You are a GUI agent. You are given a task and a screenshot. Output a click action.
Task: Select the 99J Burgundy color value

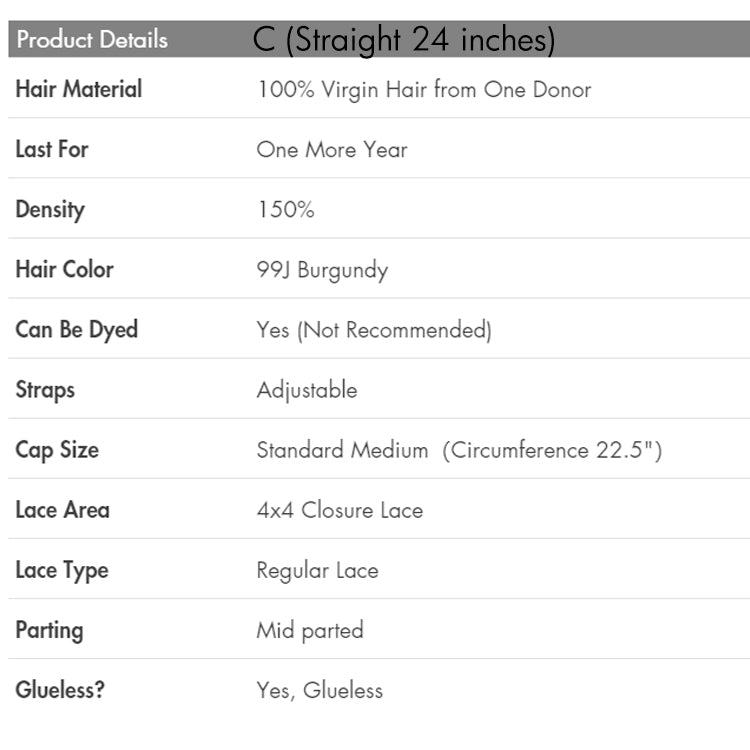tap(322, 269)
